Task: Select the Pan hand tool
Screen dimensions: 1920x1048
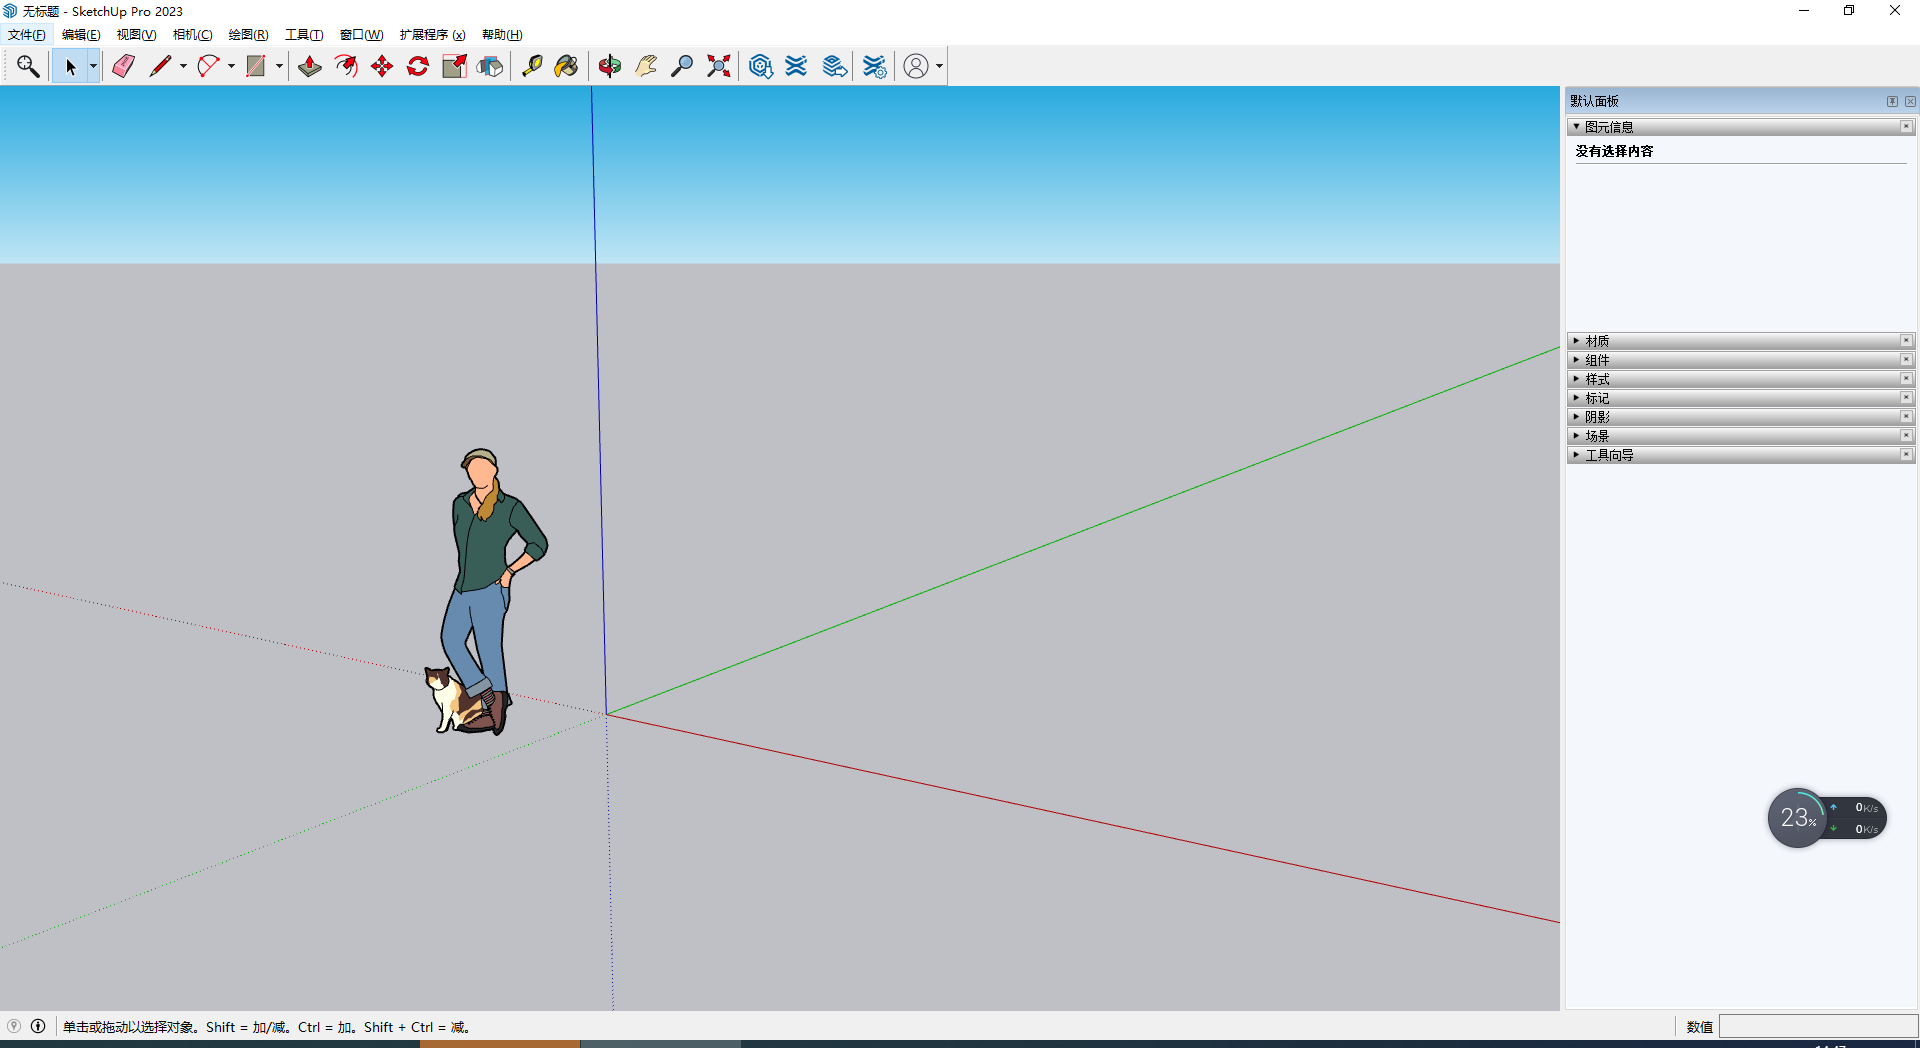Action: click(x=646, y=66)
